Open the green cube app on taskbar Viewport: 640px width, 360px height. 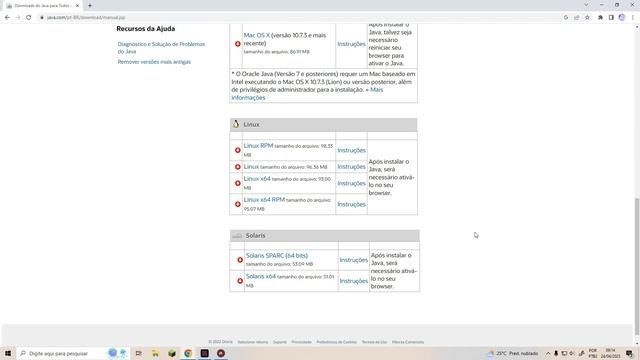[172, 353]
